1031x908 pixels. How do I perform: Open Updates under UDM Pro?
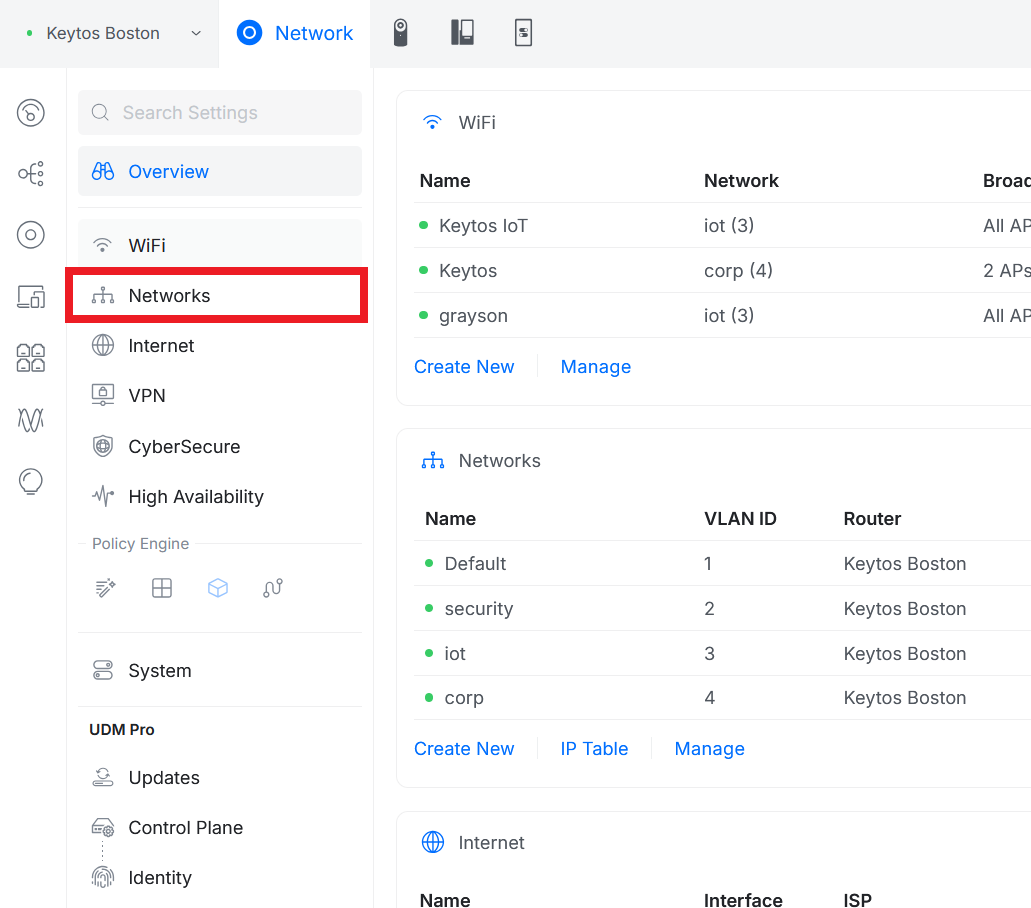220,777
